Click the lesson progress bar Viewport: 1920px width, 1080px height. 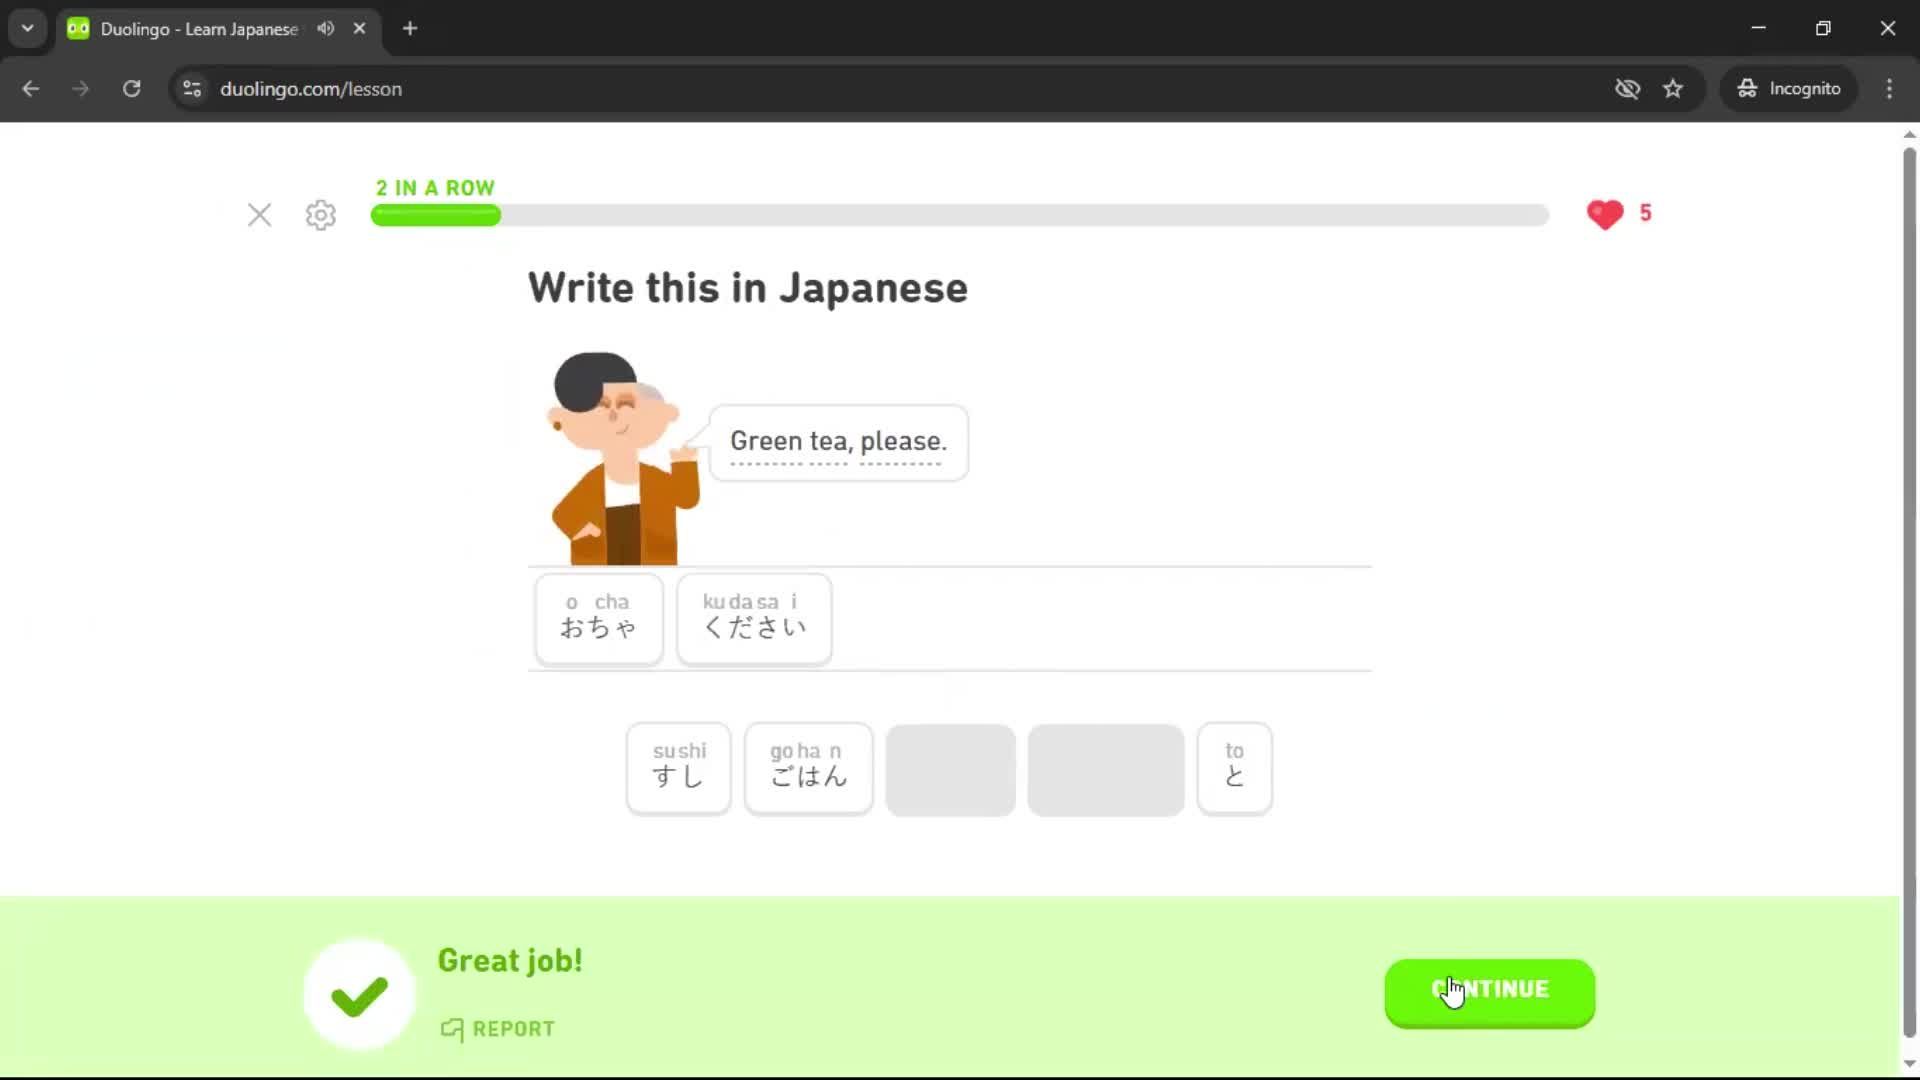point(960,215)
